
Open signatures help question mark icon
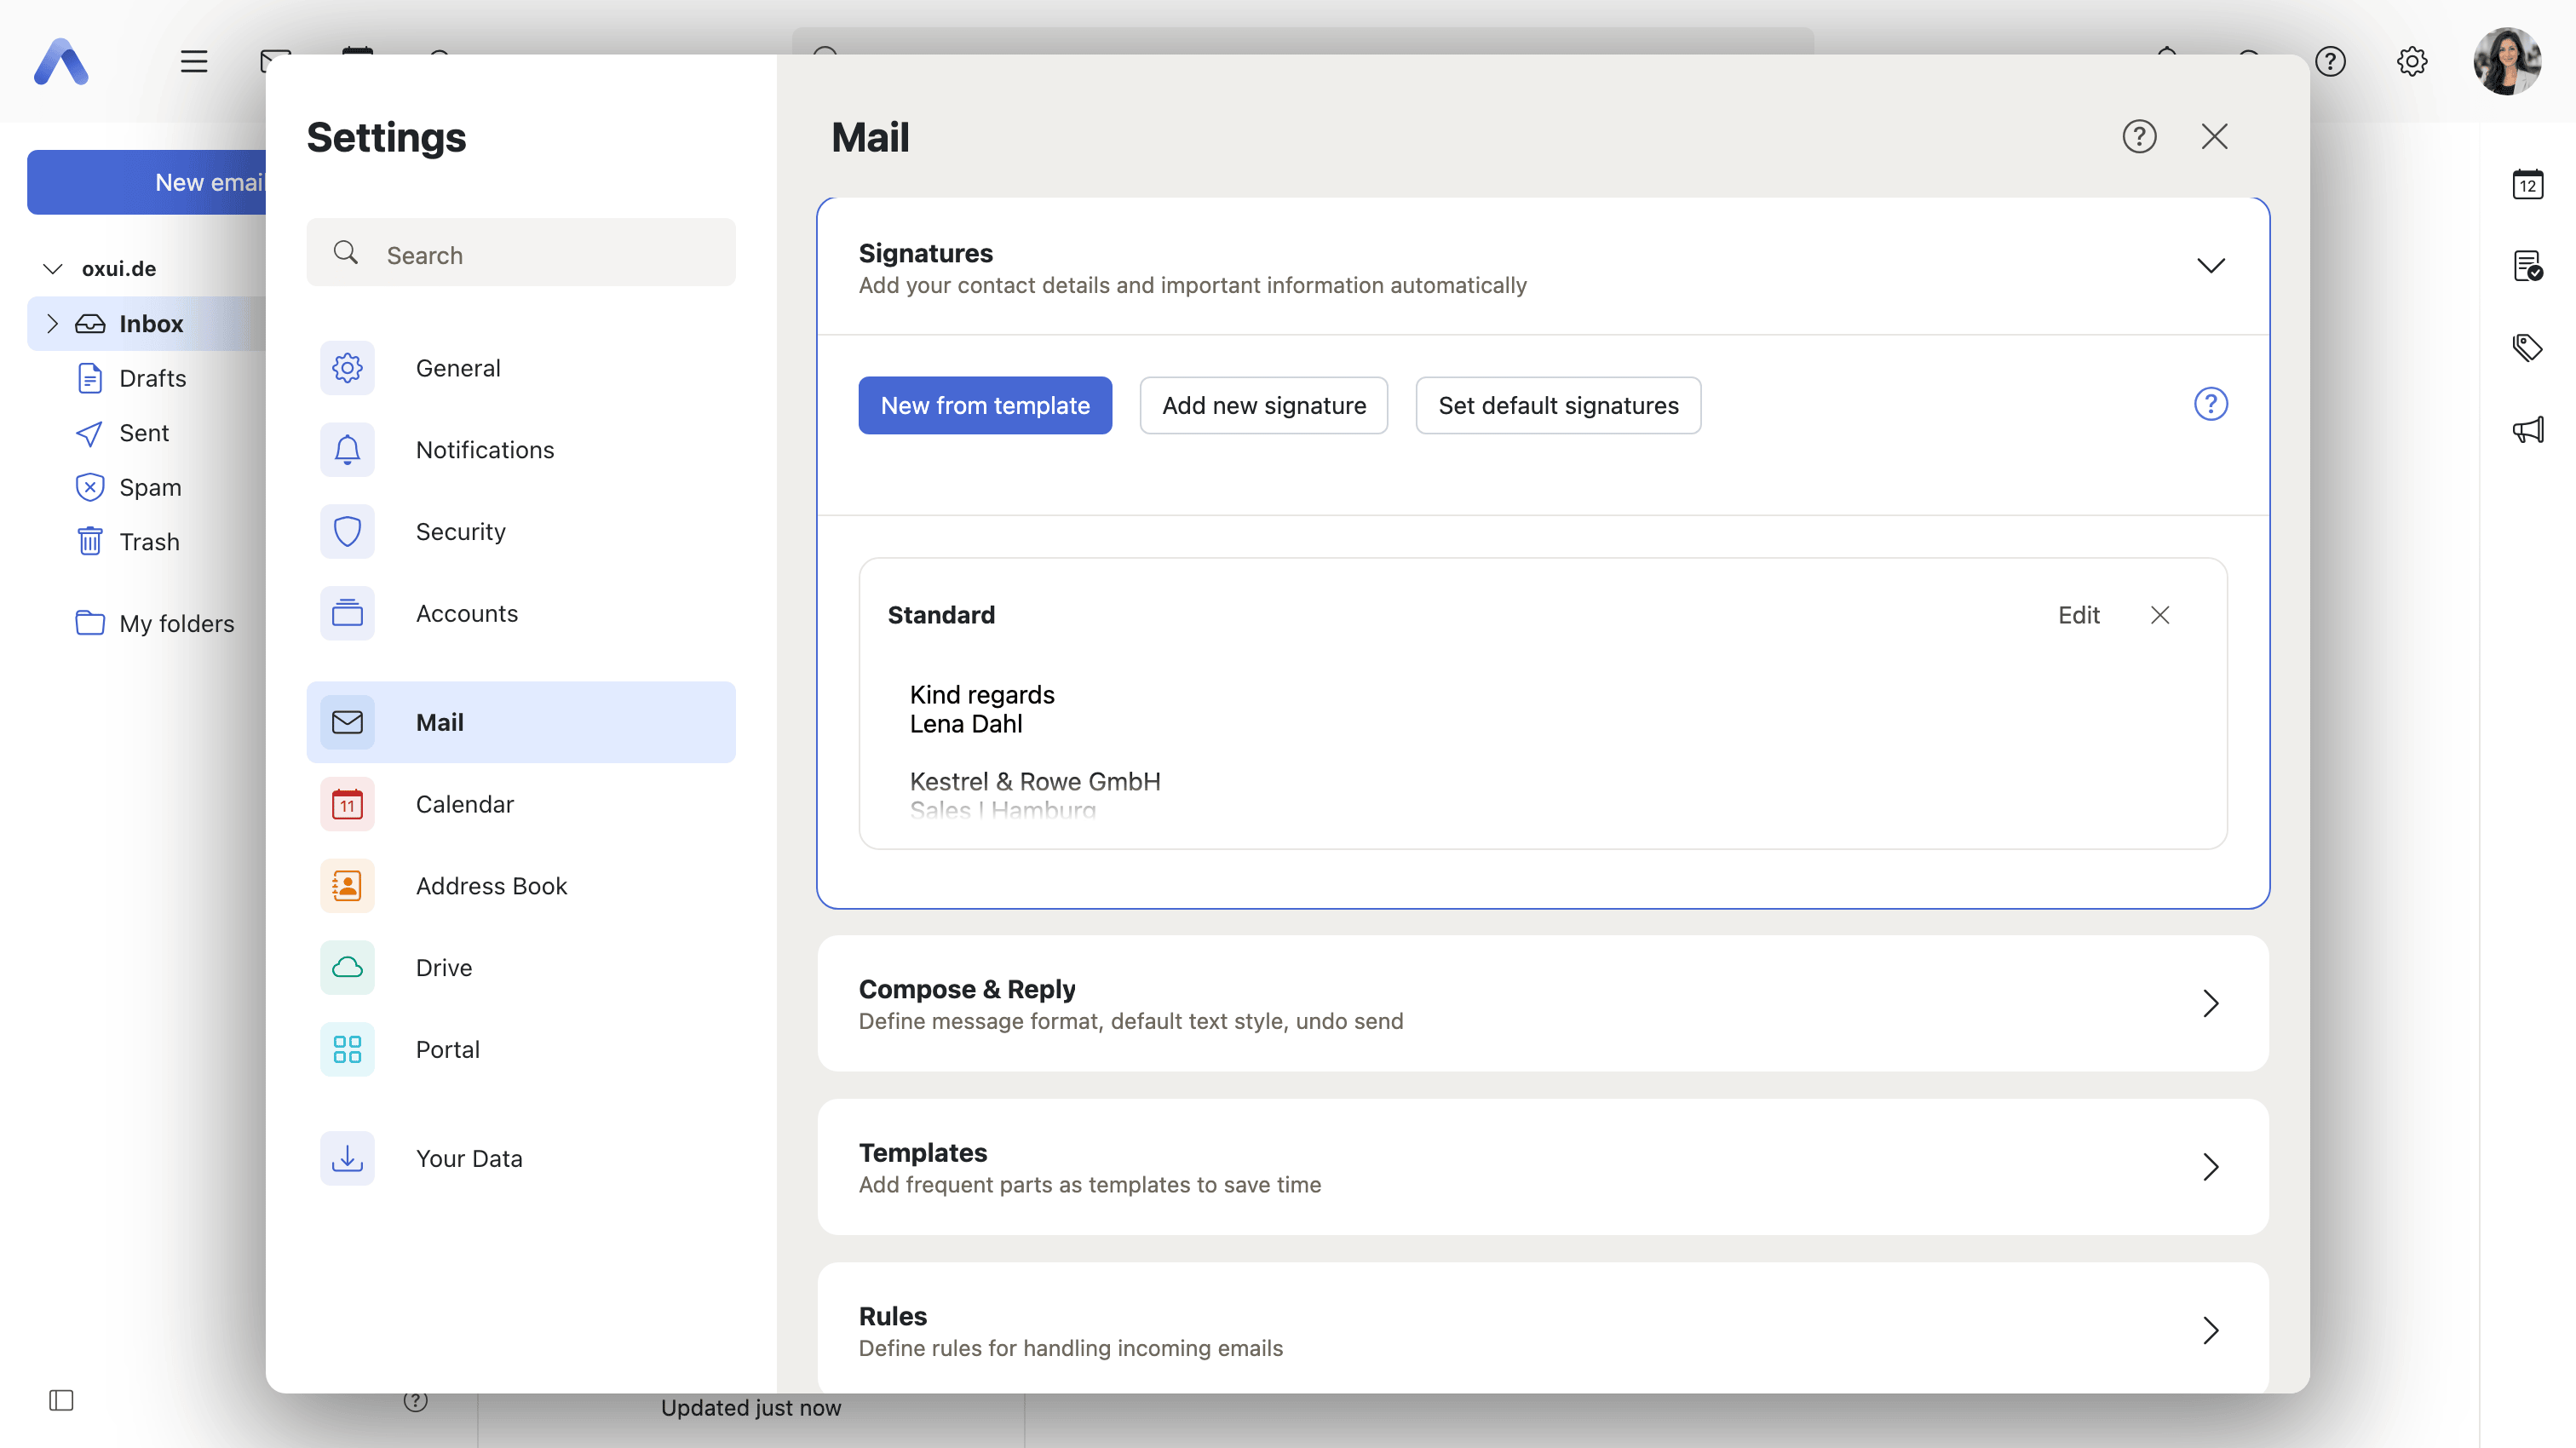[2210, 404]
